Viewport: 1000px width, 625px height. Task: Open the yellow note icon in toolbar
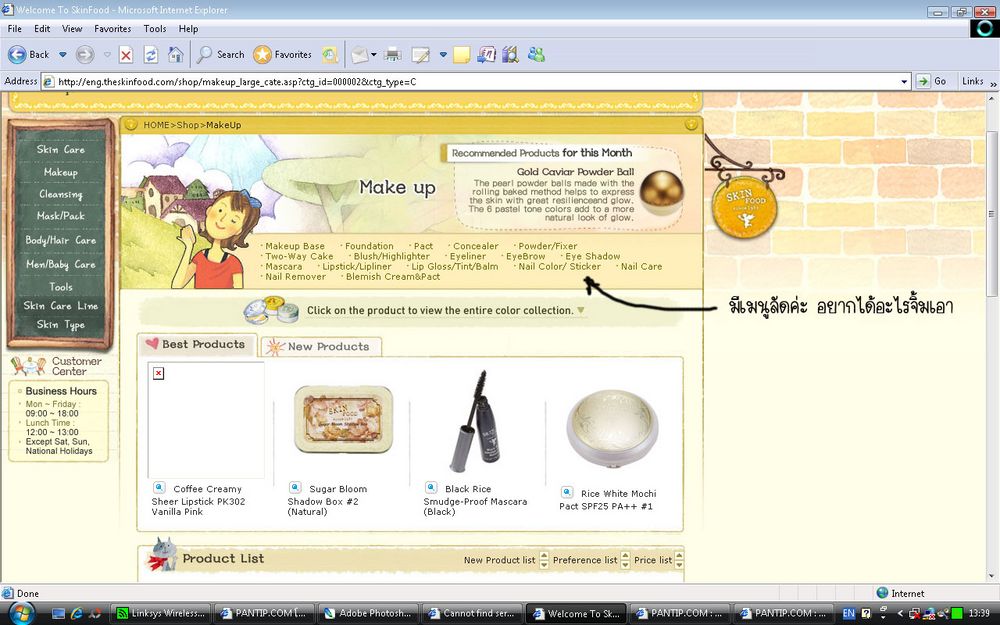point(462,55)
